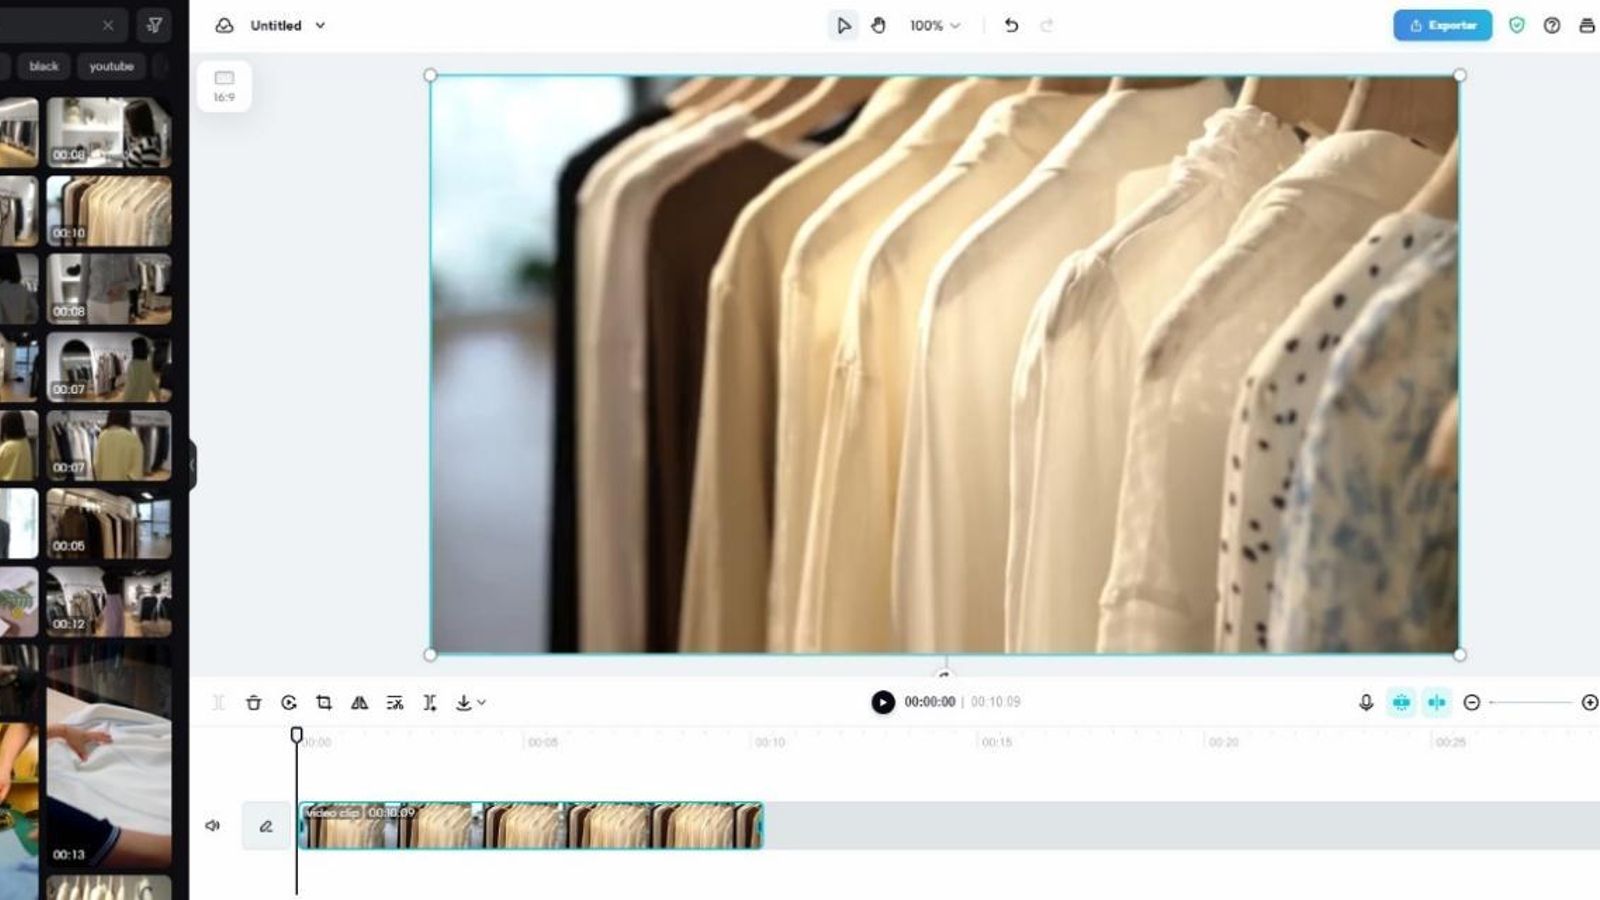Select the crop tool in timeline toolbar
Viewport: 1600px width, 900px height.
pyautogui.click(x=324, y=703)
